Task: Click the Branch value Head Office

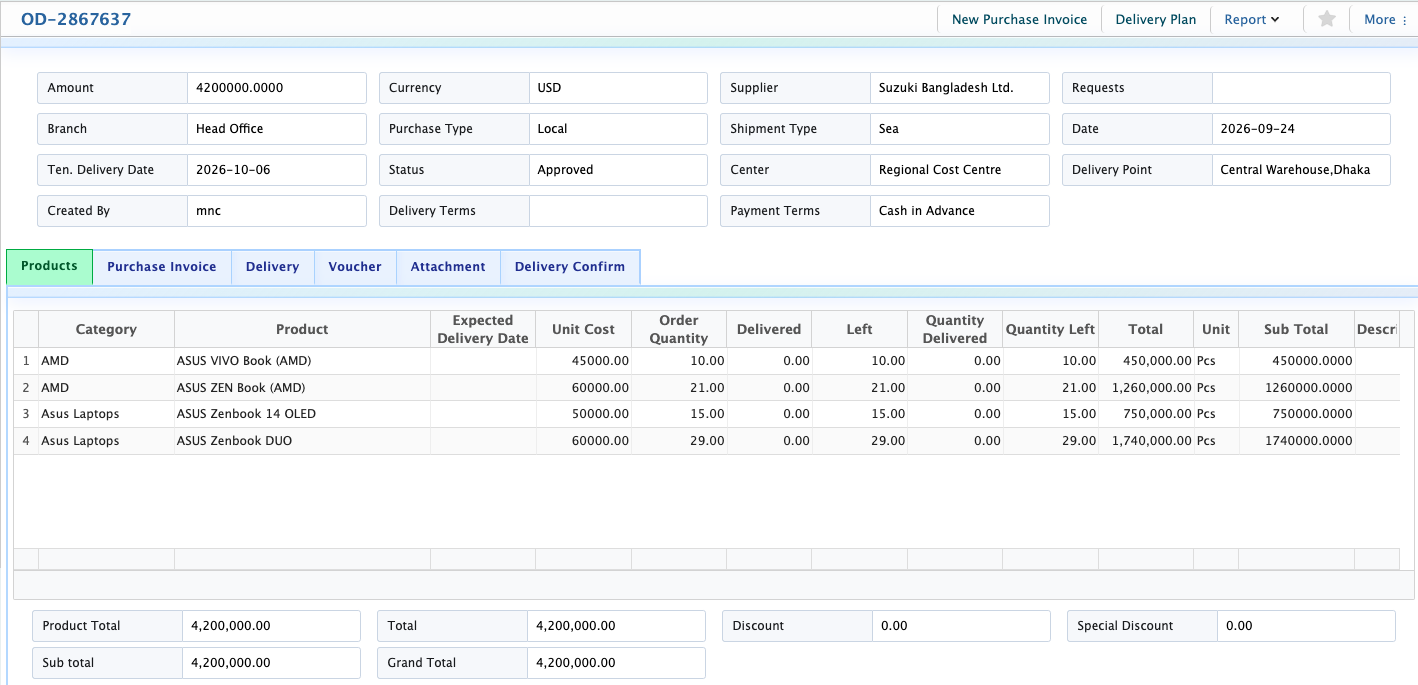Action: [x=277, y=129]
